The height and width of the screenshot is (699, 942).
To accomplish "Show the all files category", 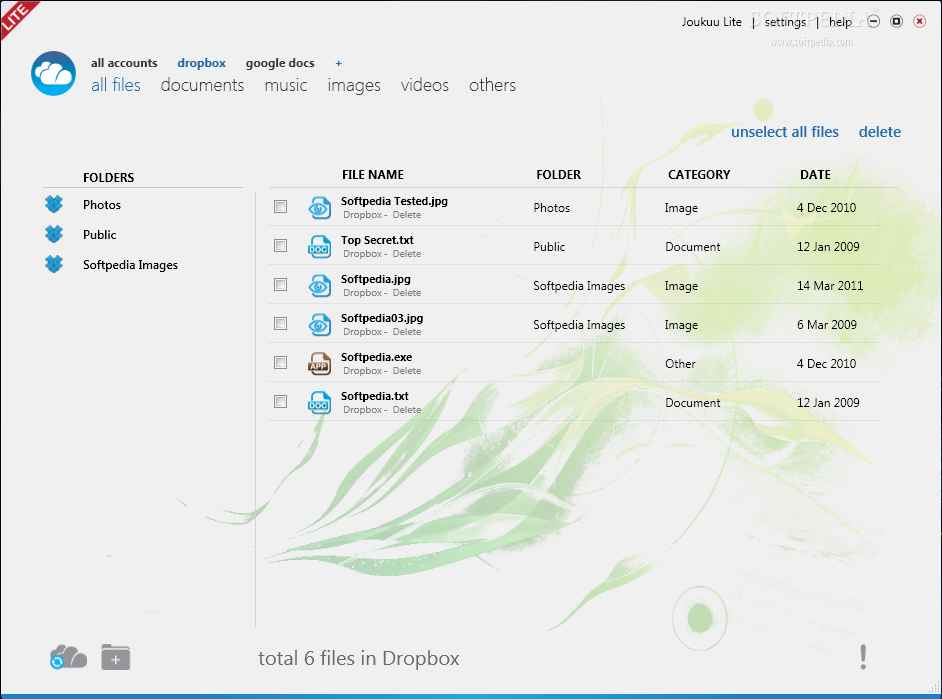I will point(116,85).
